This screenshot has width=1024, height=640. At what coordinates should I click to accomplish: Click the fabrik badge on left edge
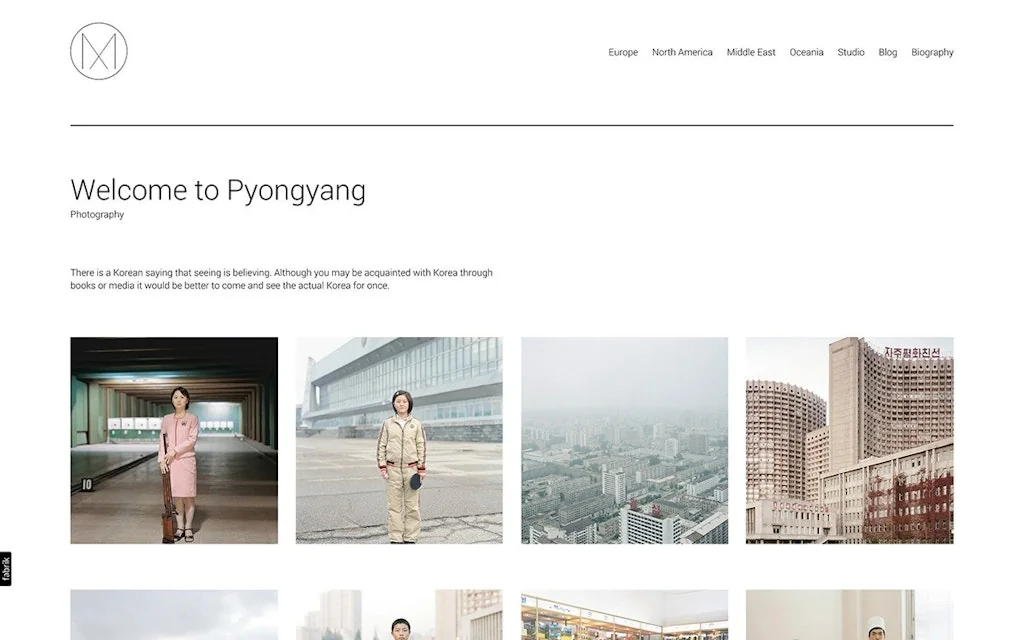pyautogui.click(x=5, y=569)
